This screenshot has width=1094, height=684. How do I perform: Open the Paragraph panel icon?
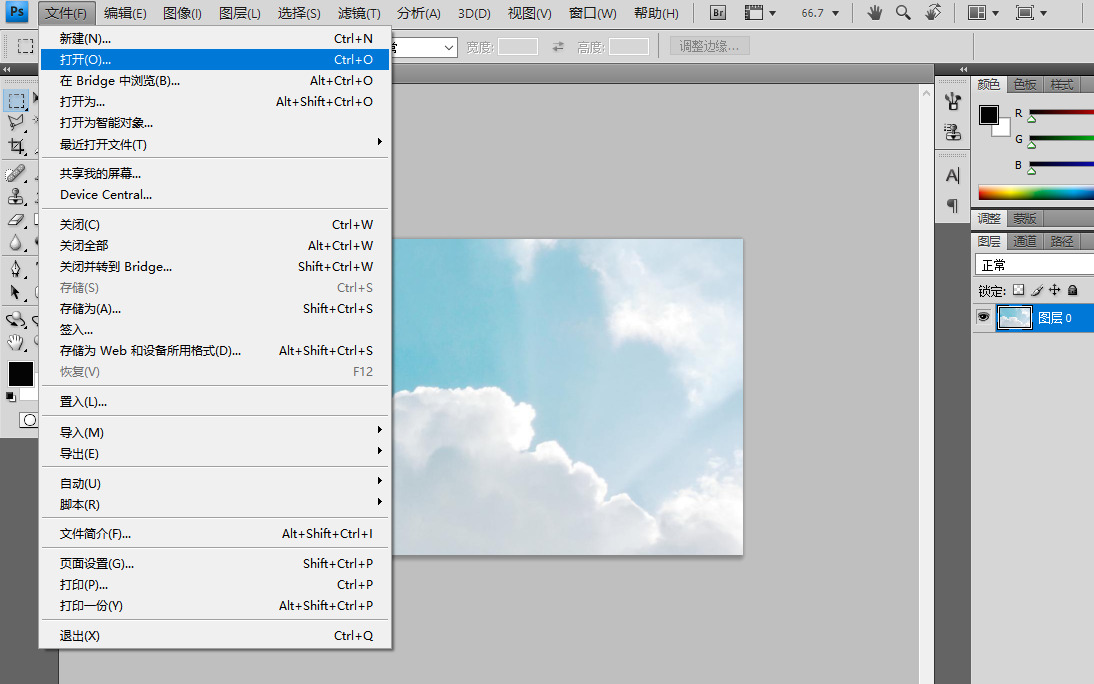tap(952, 206)
